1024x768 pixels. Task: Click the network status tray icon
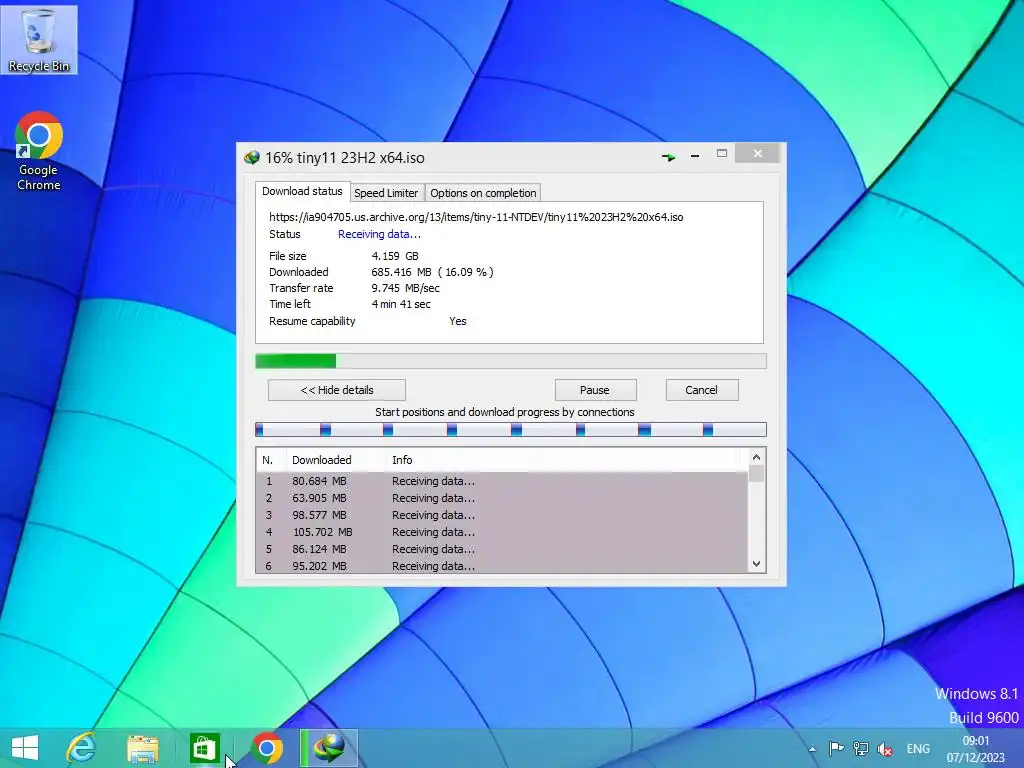tap(861, 748)
